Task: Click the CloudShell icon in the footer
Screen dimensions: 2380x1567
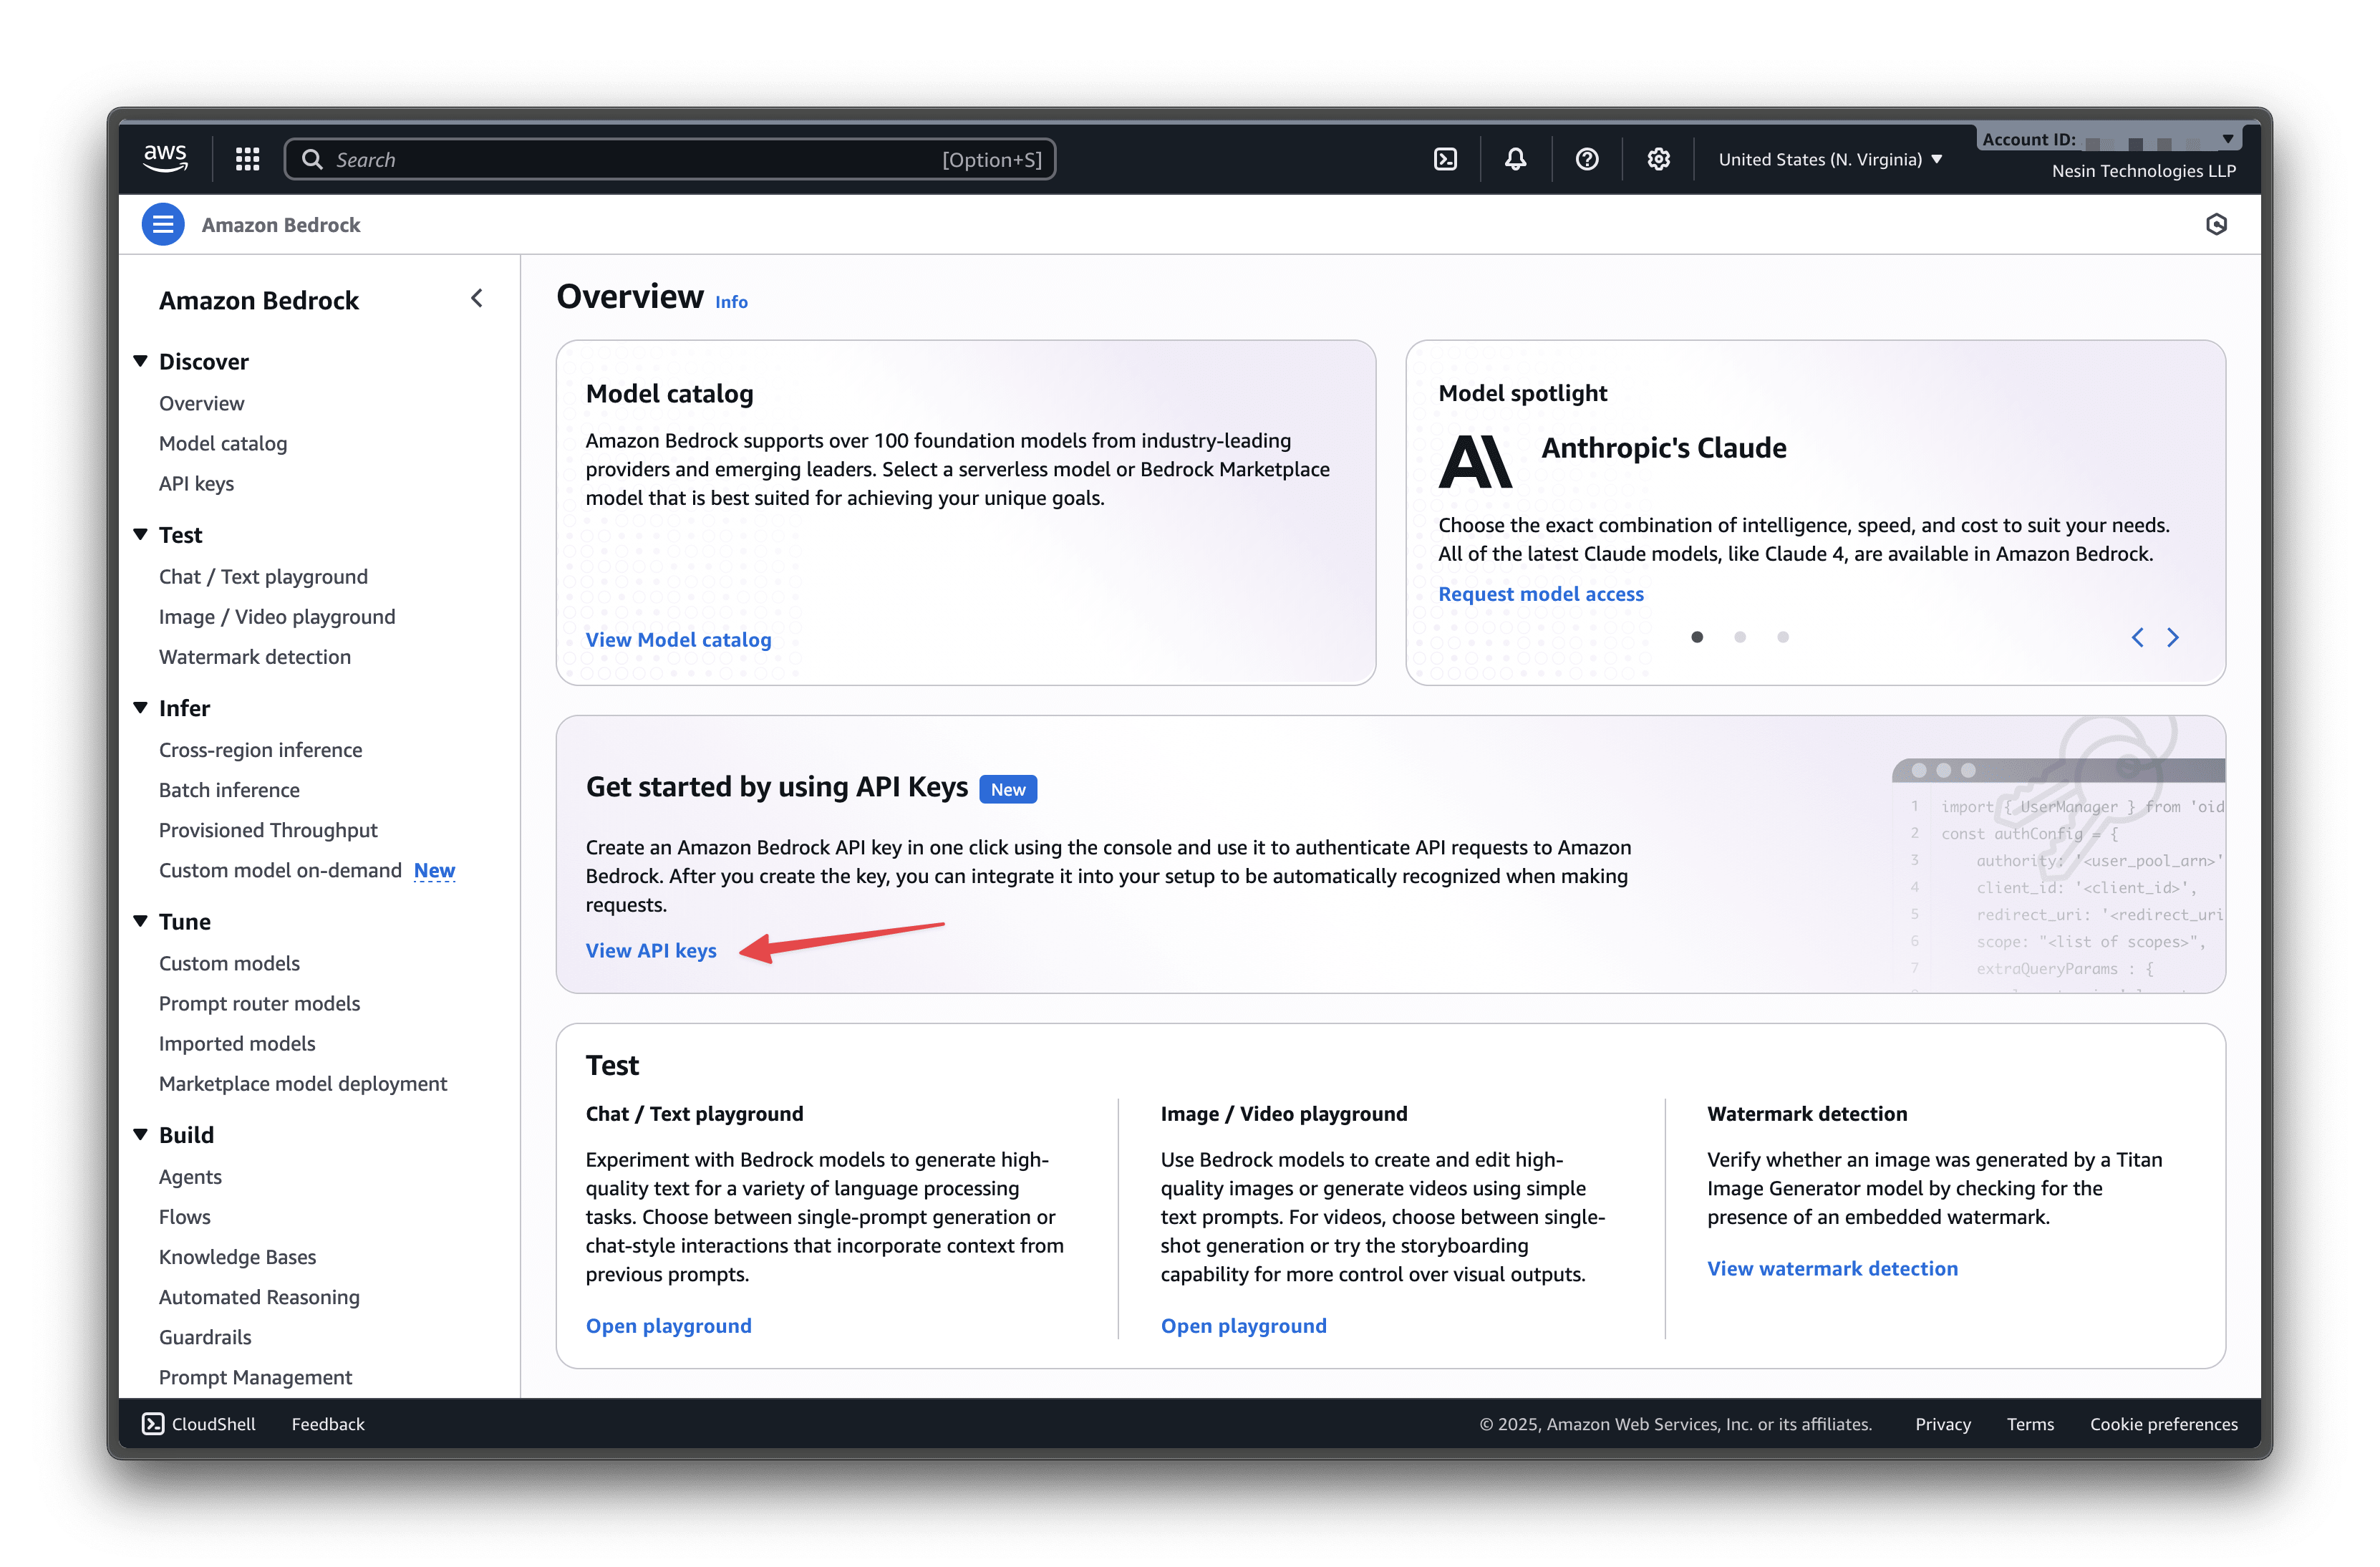Action: (153, 1424)
